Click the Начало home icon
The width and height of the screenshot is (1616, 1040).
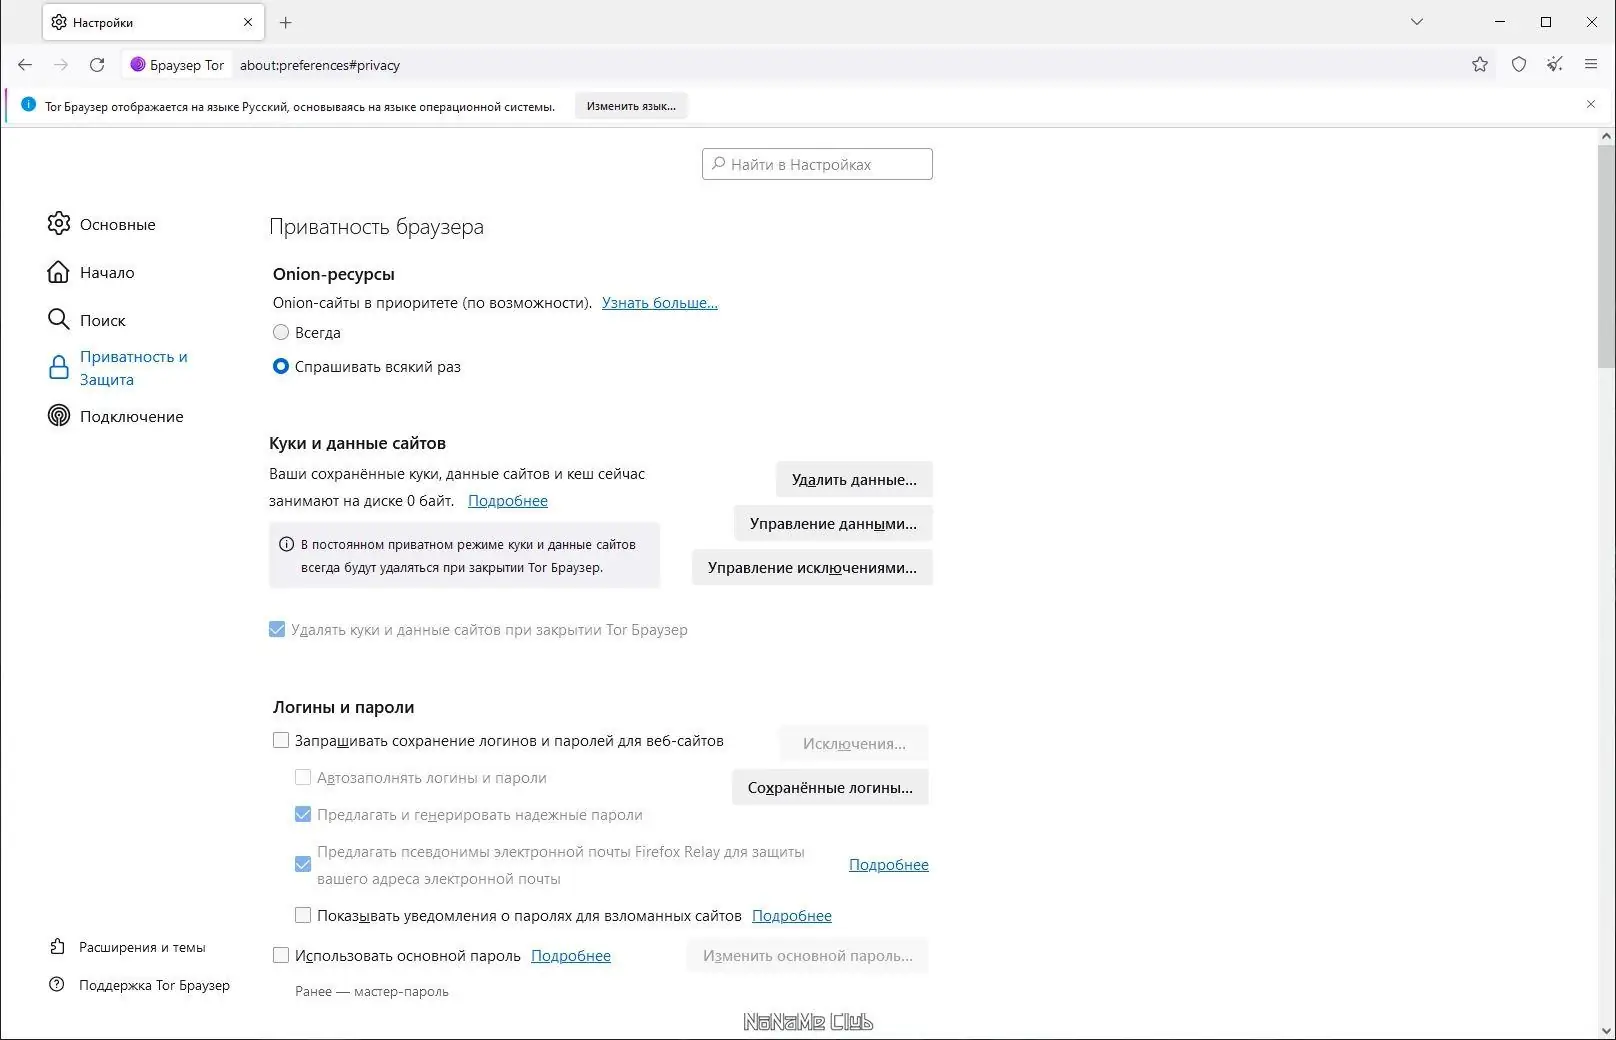59,272
